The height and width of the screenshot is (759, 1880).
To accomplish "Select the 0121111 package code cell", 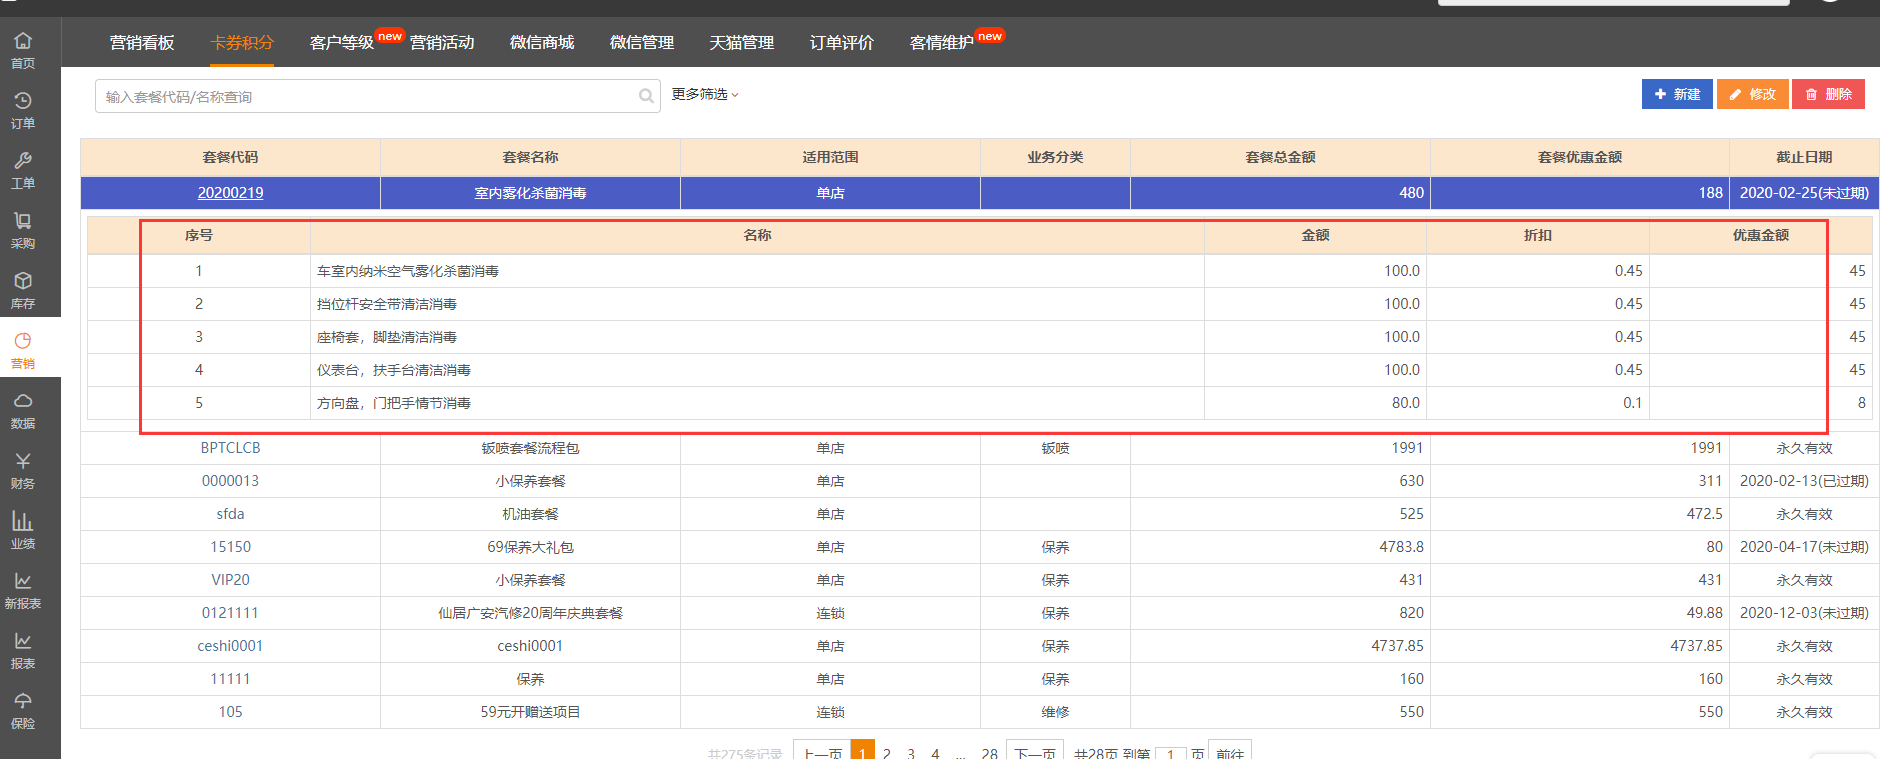I will (230, 613).
